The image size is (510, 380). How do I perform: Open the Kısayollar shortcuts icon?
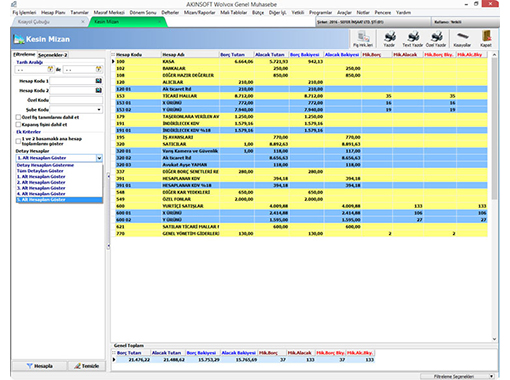click(462, 39)
